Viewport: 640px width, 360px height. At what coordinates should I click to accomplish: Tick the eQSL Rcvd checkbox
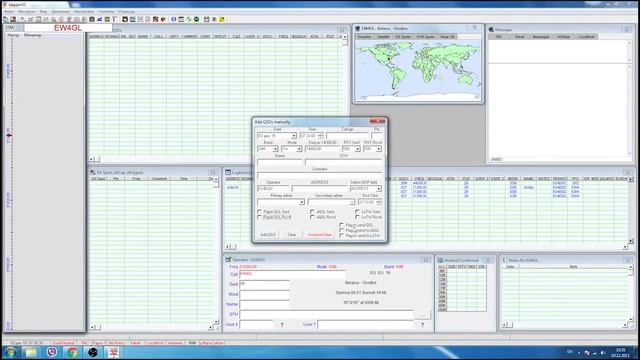312,217
